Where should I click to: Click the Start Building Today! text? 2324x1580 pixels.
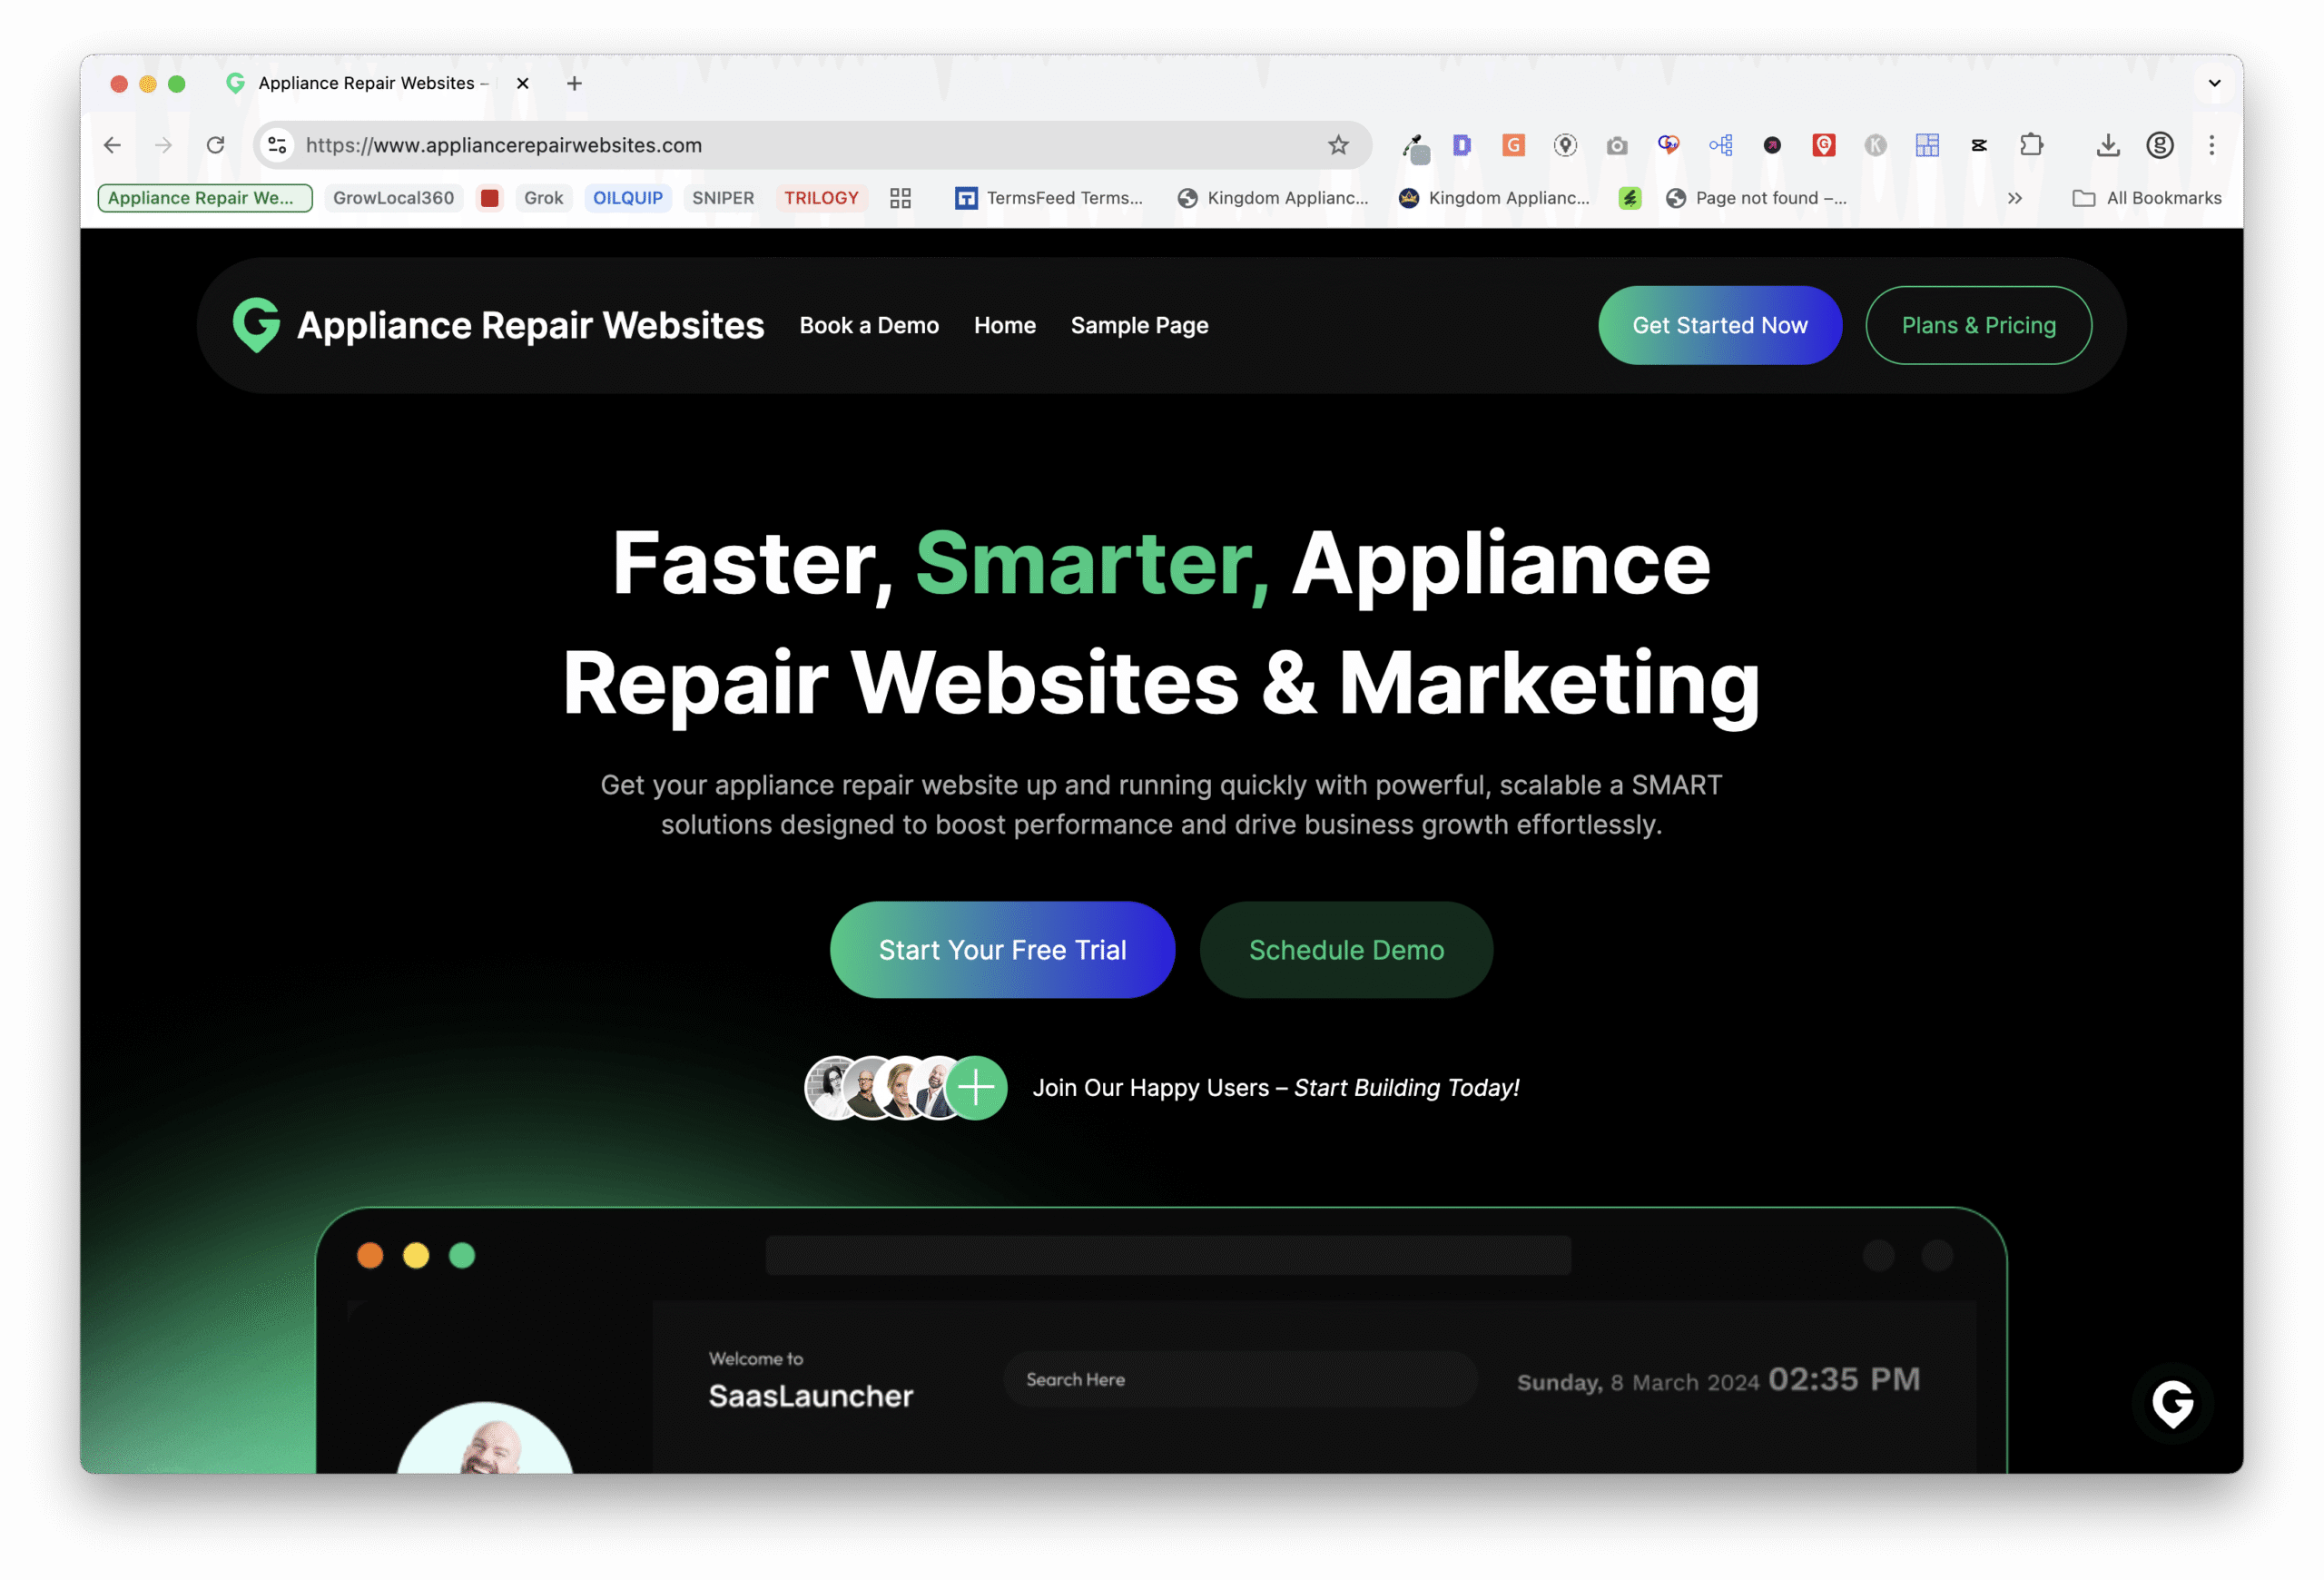pyautogui.click(x=1406, y=1088)
